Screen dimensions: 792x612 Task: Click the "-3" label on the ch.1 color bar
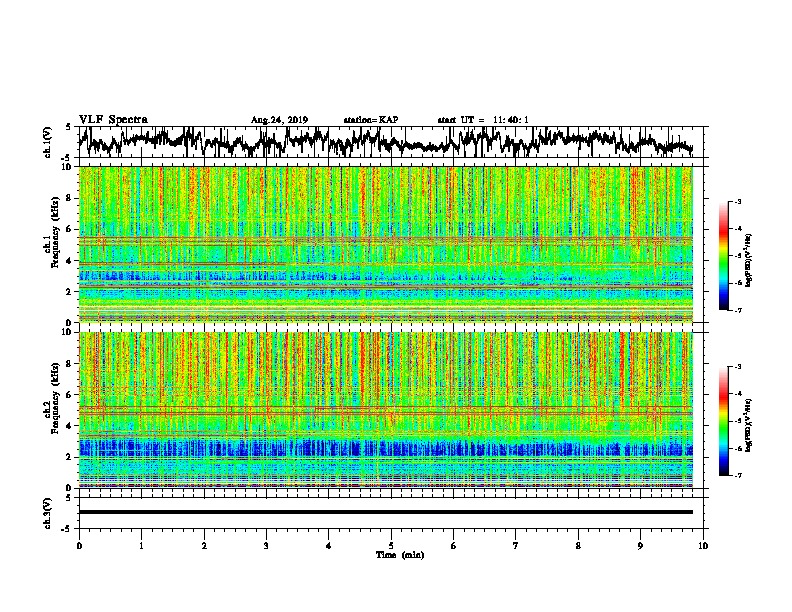(x=738, y=202)
